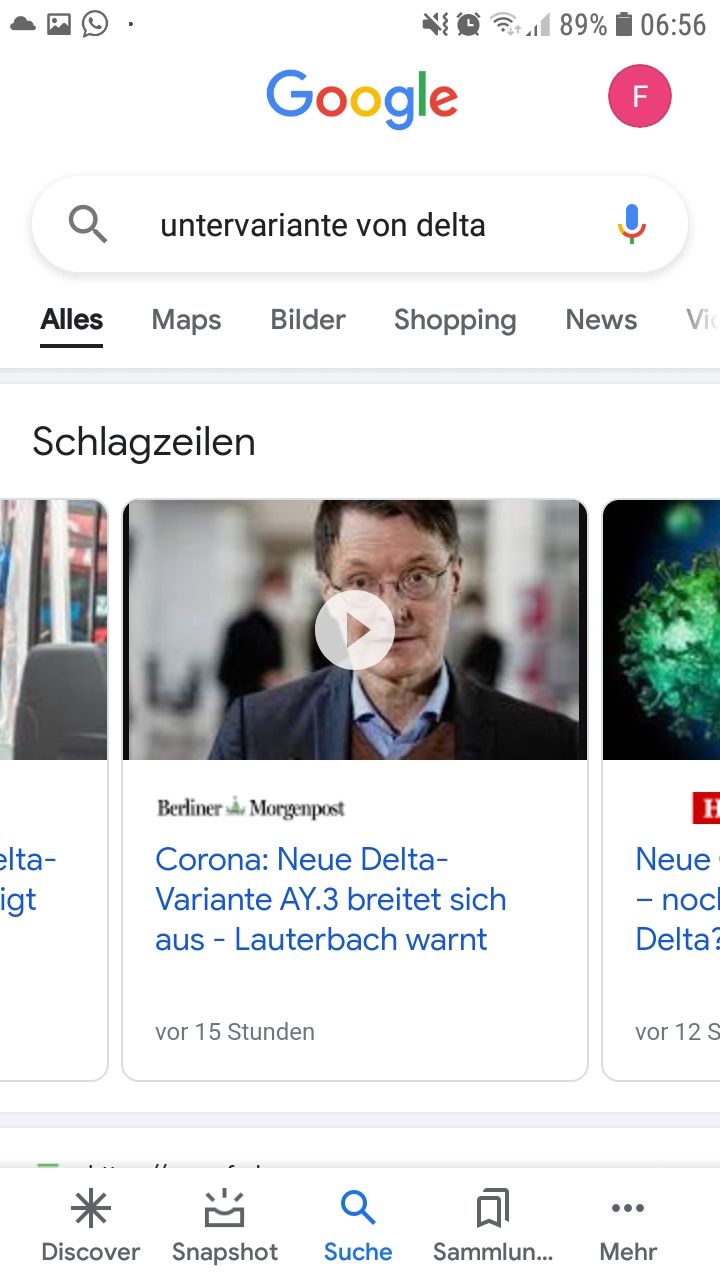Play the video on the Lauterbach thumbnail
Image resolution: width=720 pixels, height=1280 pixels.
pos(354,630)
